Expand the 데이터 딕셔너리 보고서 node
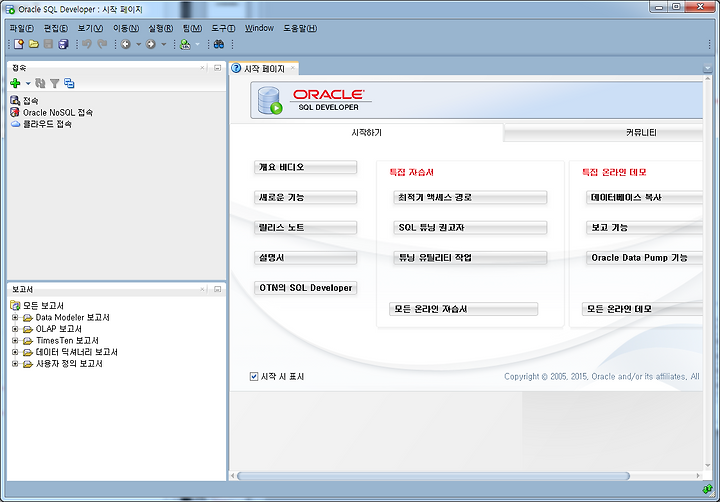The image size is (720, 502). [15, 352]
